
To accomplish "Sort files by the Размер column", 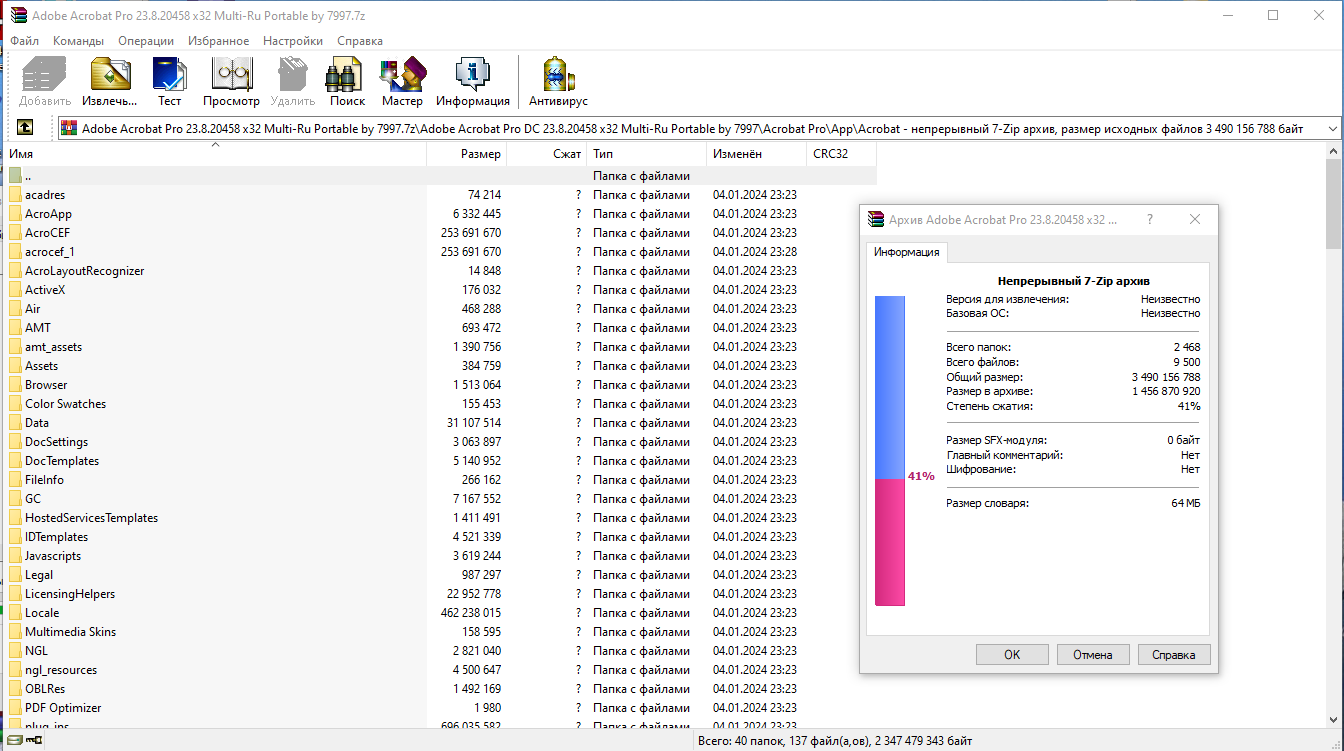I will click(x=480, y=153).
